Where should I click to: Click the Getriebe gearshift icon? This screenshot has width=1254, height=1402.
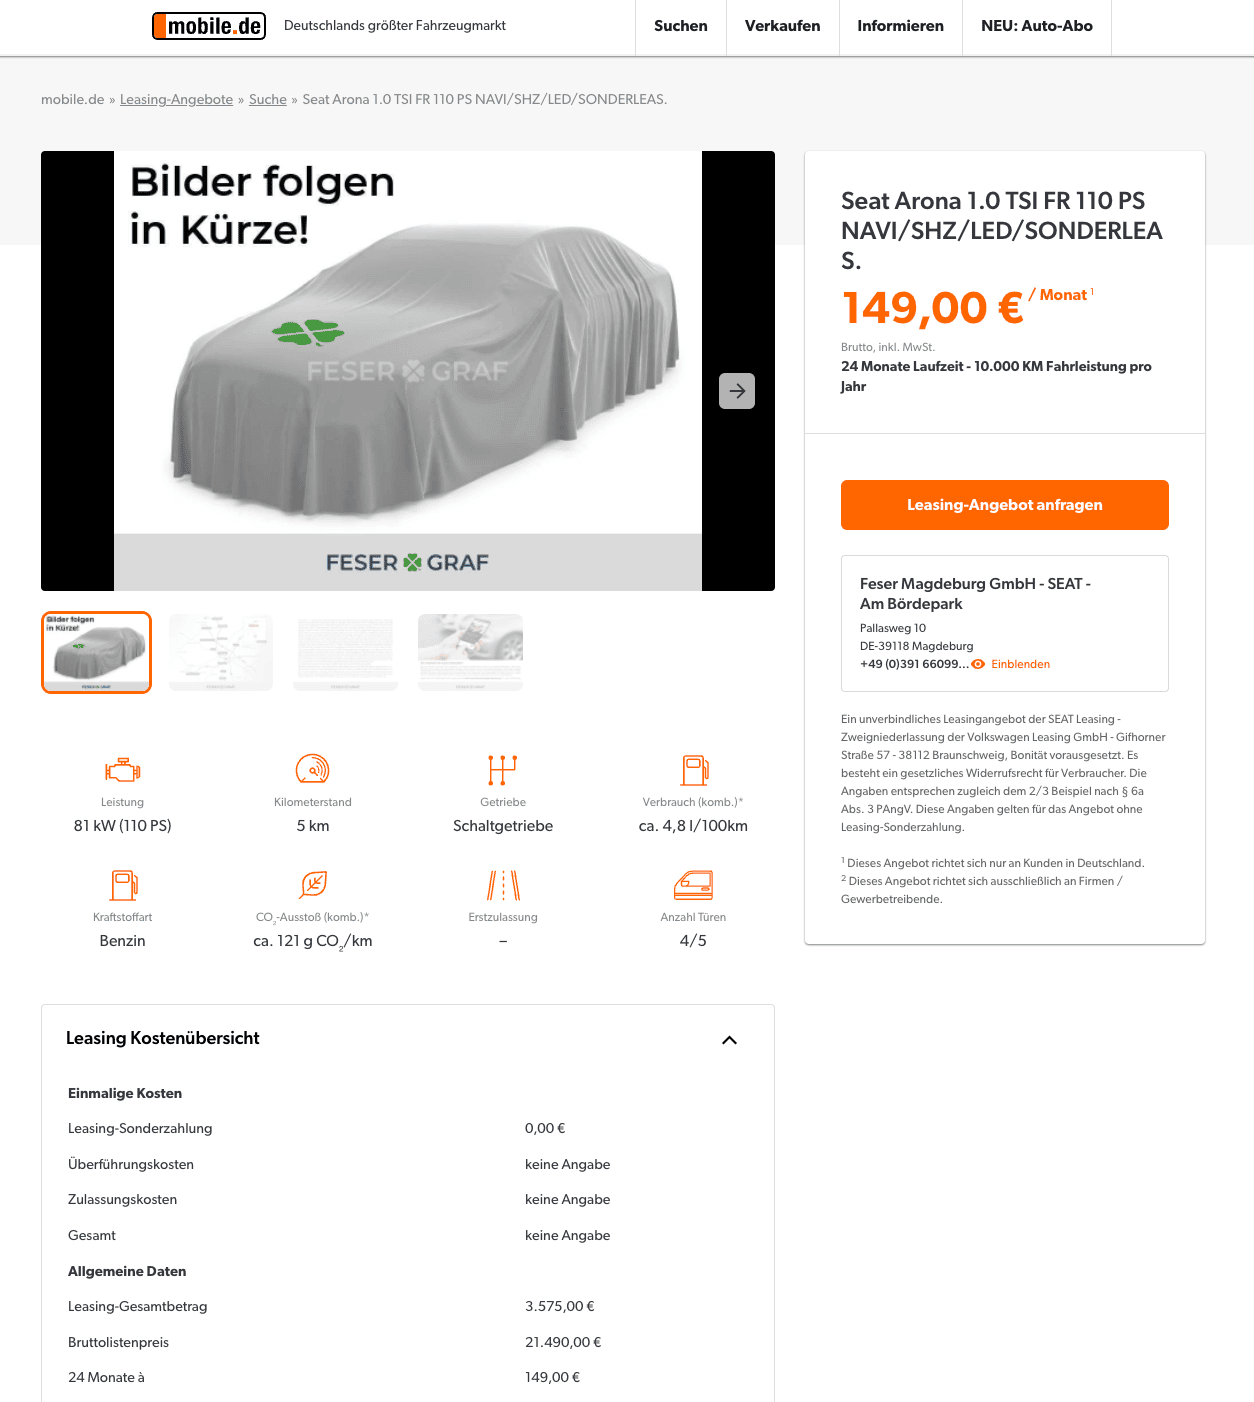[x=503, y=770]
